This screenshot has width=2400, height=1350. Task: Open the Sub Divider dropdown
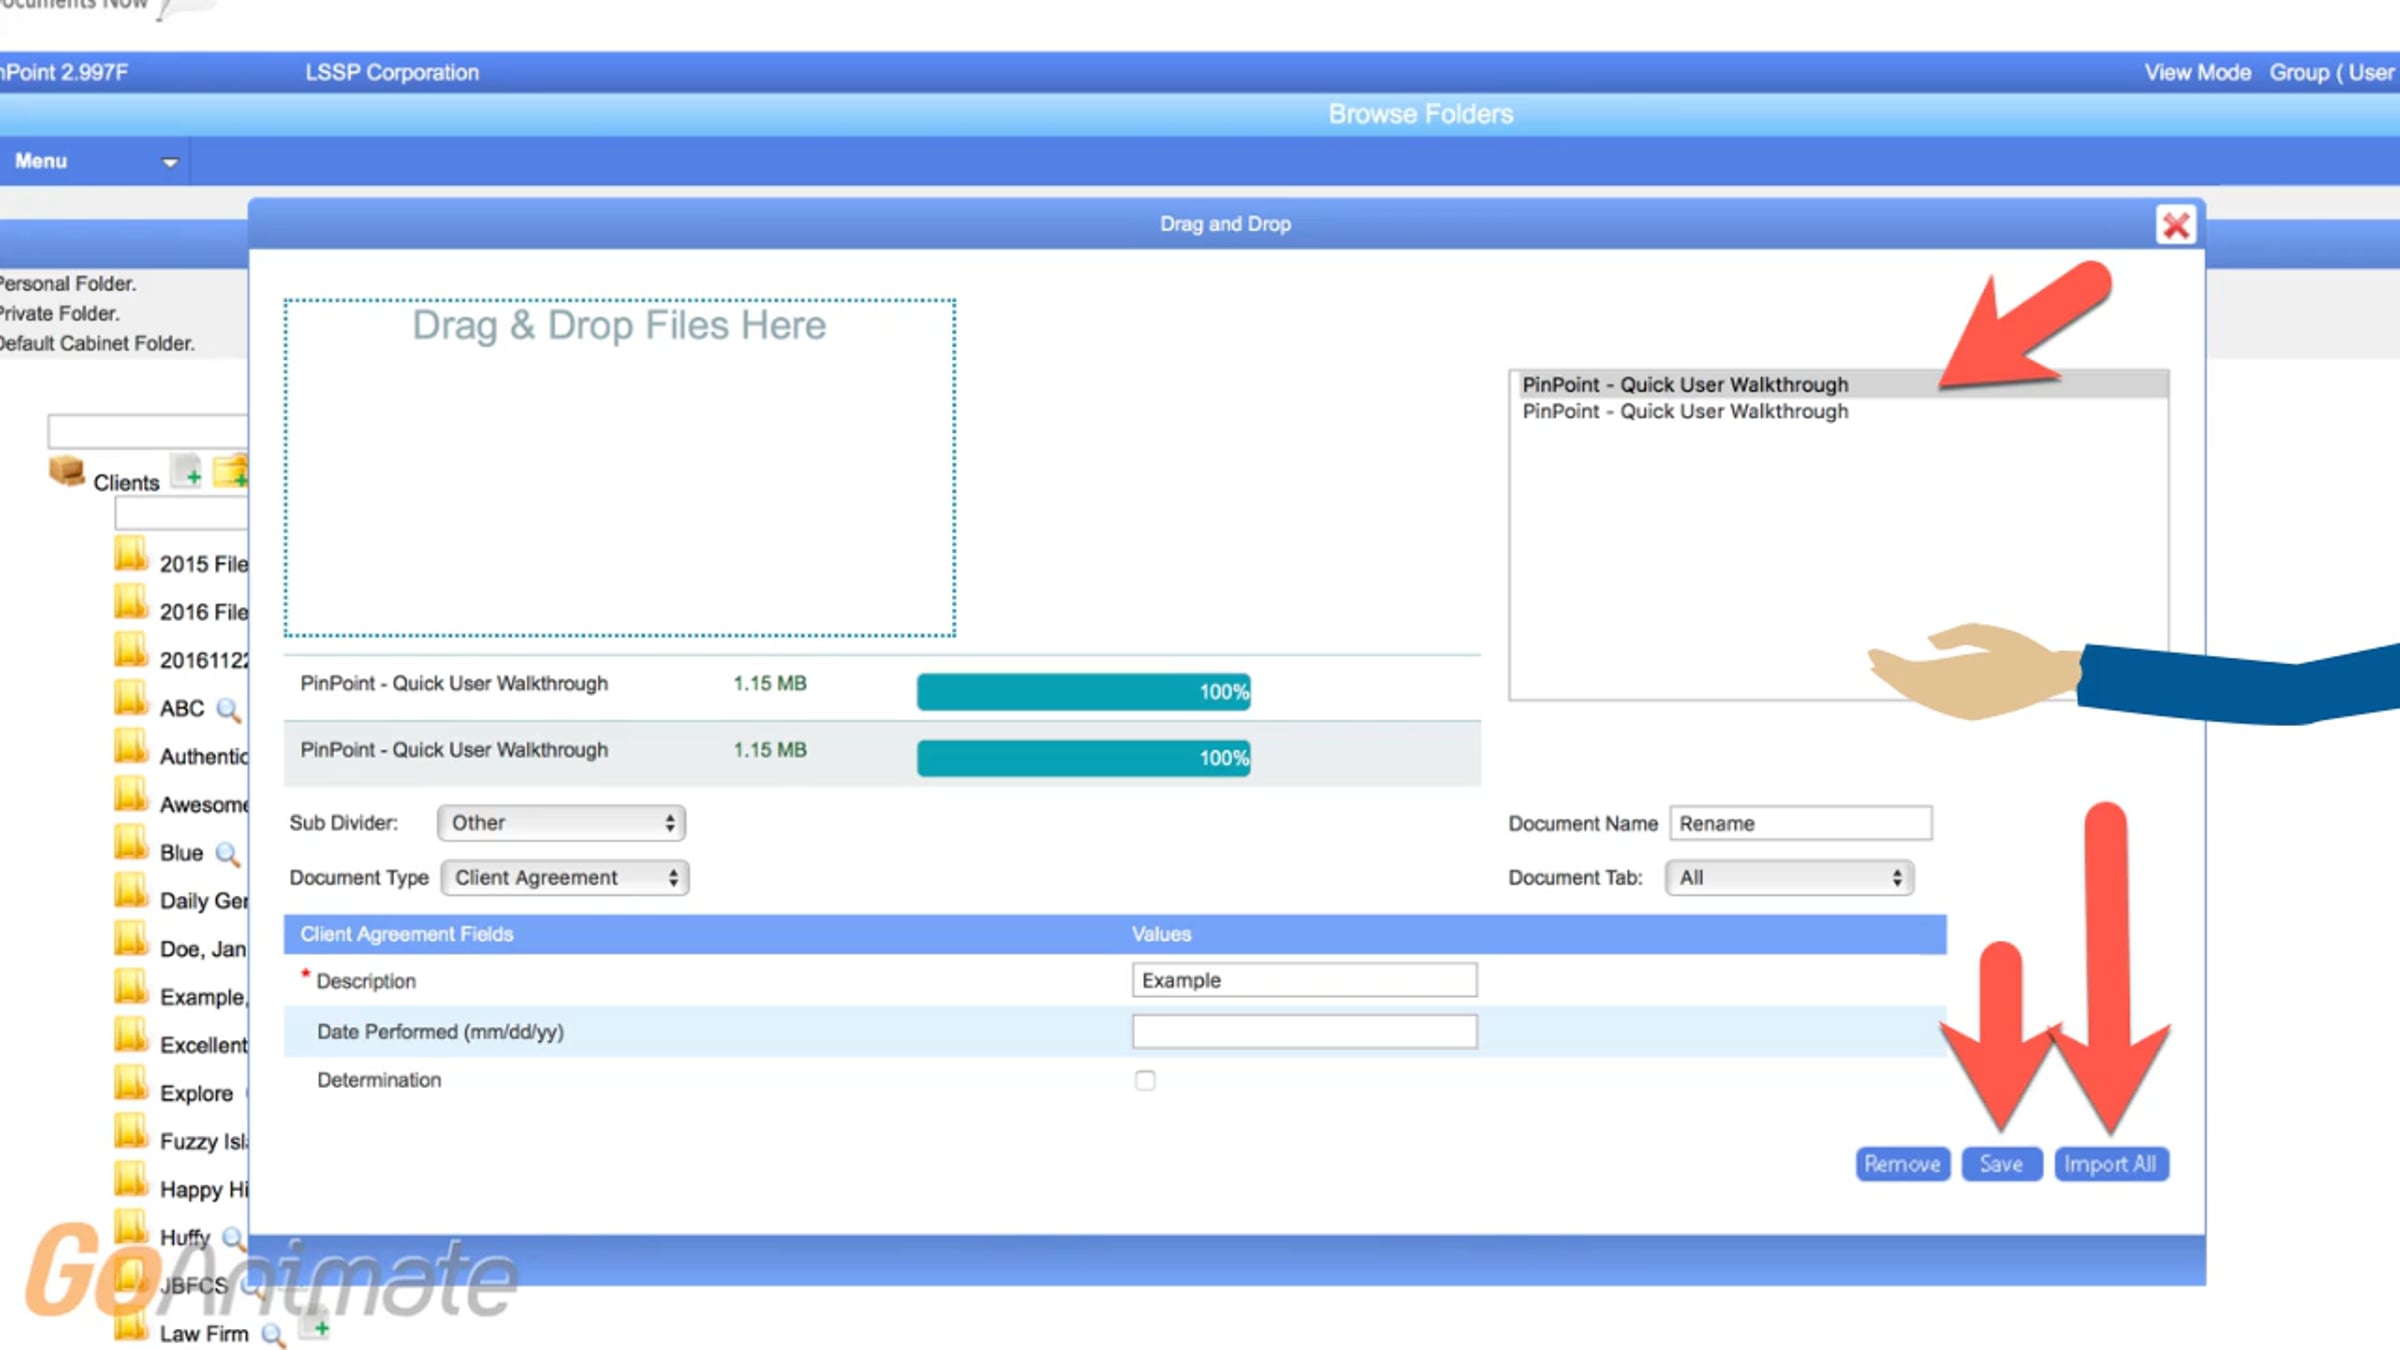click(x=561, y=823)
